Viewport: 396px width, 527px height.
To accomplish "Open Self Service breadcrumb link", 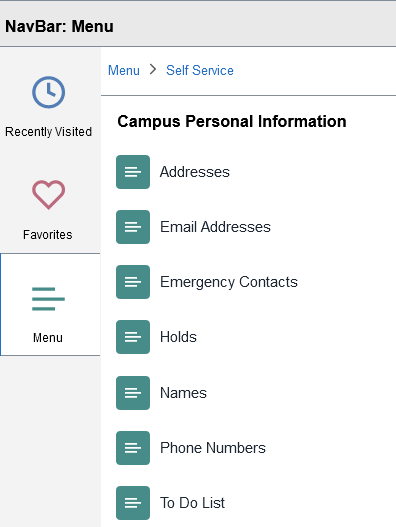I will click(200, 71).
